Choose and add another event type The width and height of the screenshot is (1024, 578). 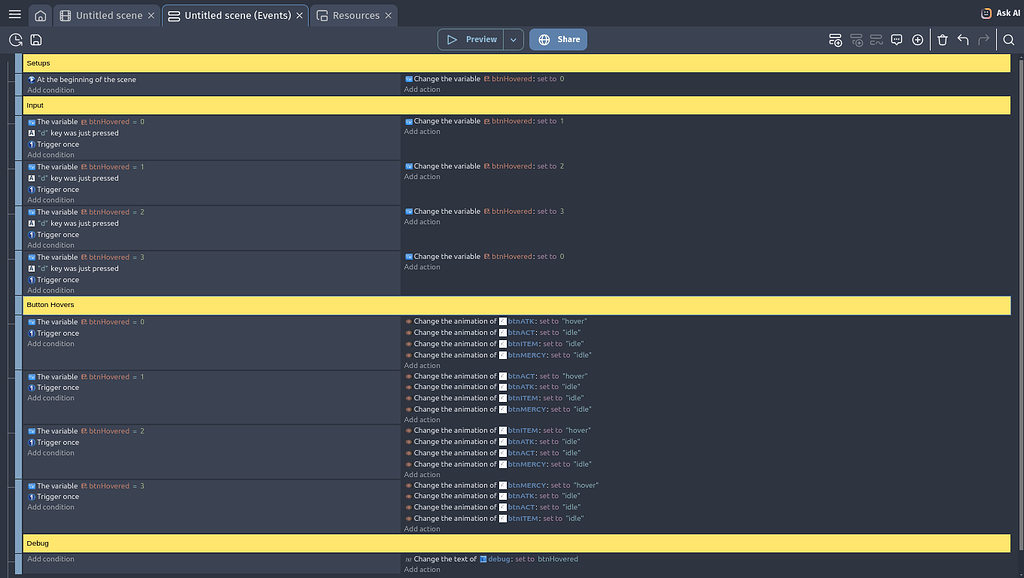coord(918,40)
